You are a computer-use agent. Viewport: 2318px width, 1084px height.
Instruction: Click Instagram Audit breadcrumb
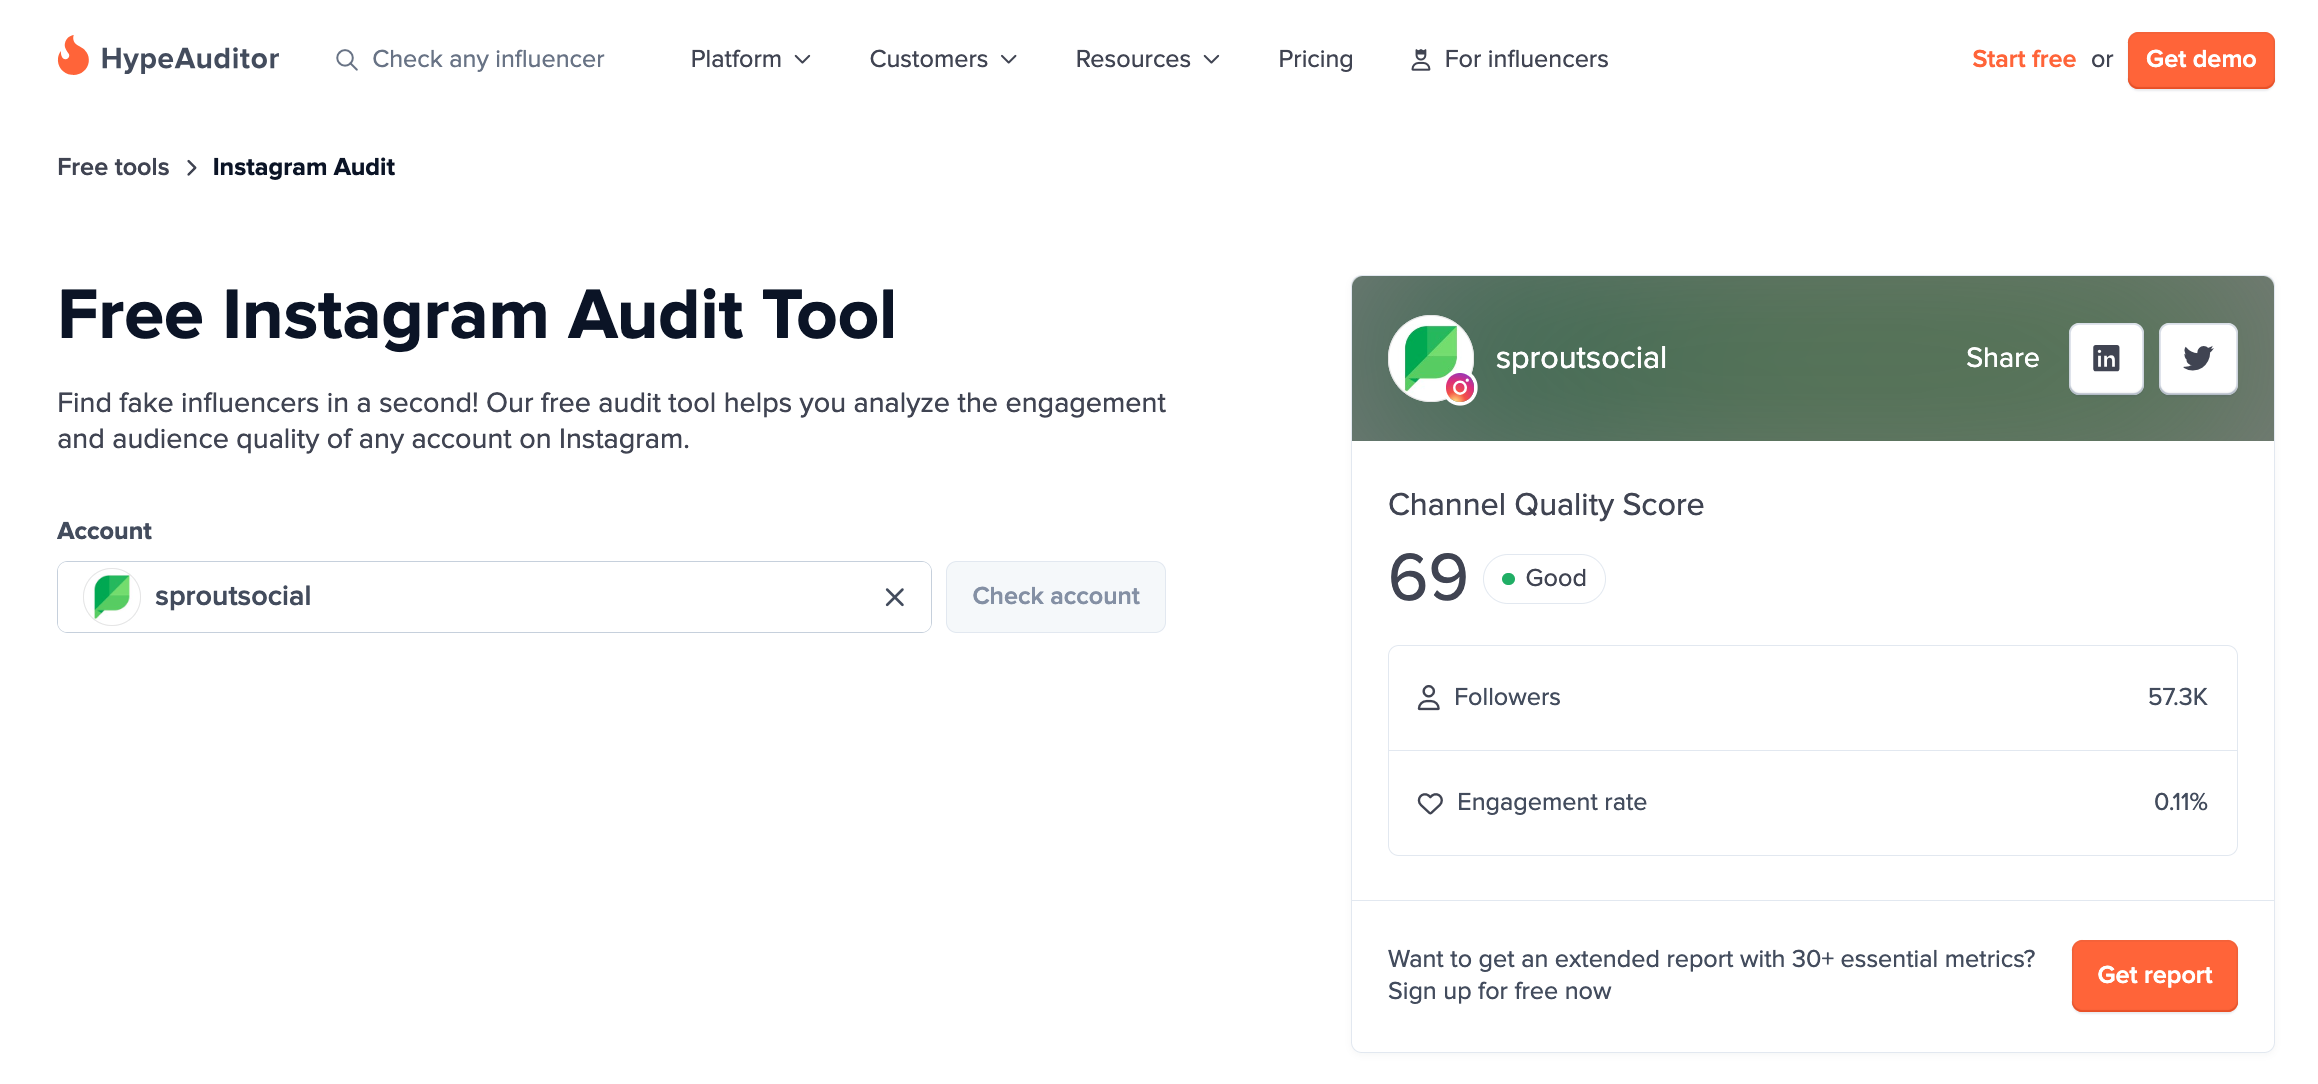click(x=303, y=167)
